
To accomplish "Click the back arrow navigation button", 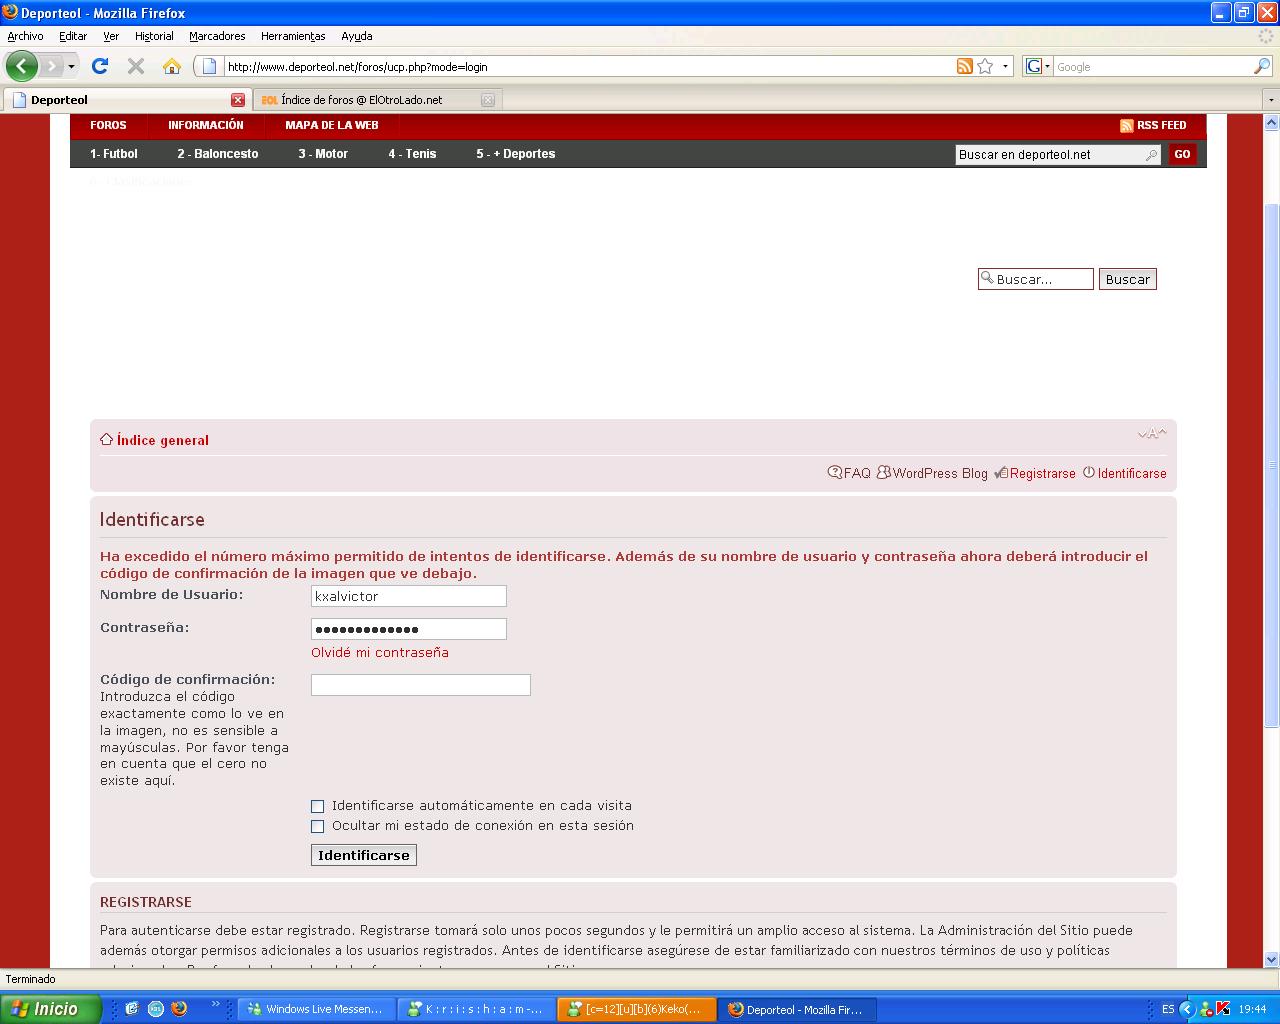I will (x=22, y=66).
